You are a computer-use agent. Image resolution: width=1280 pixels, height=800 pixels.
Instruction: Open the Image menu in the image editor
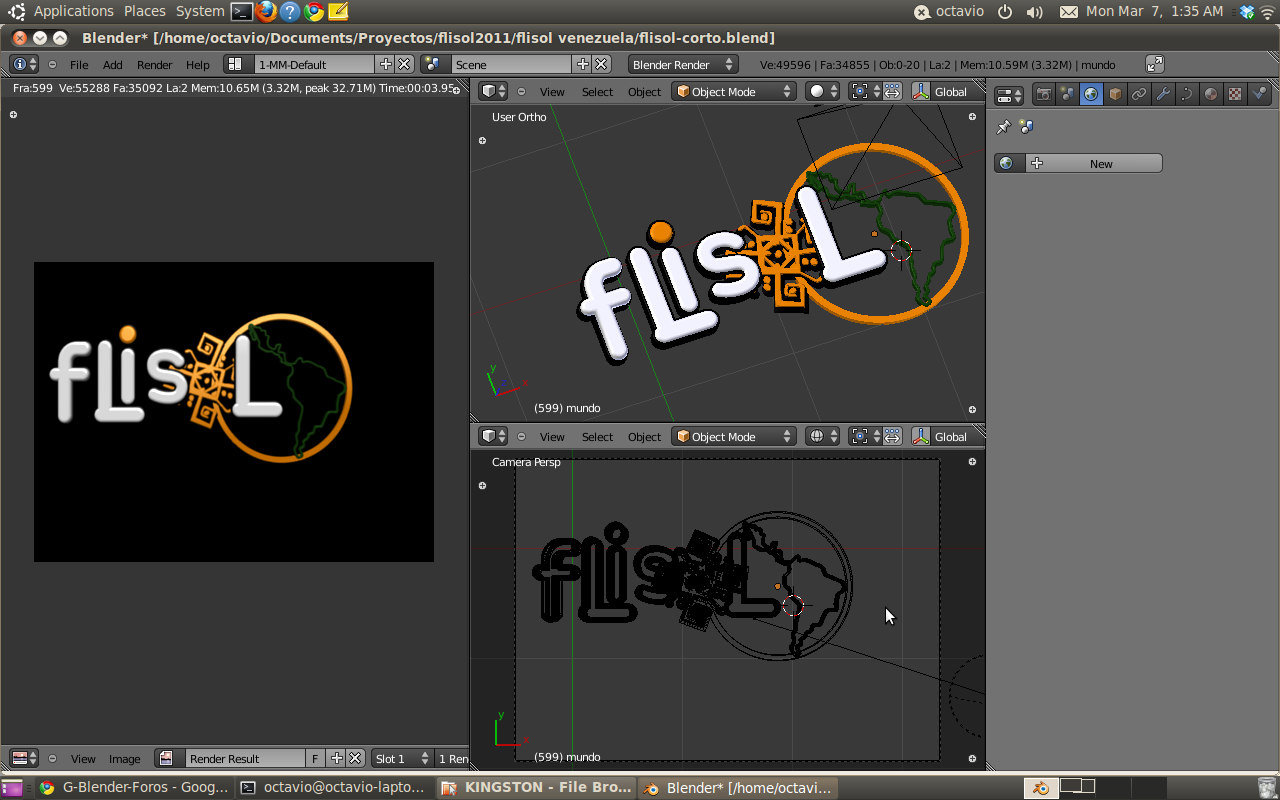[124, 759]
